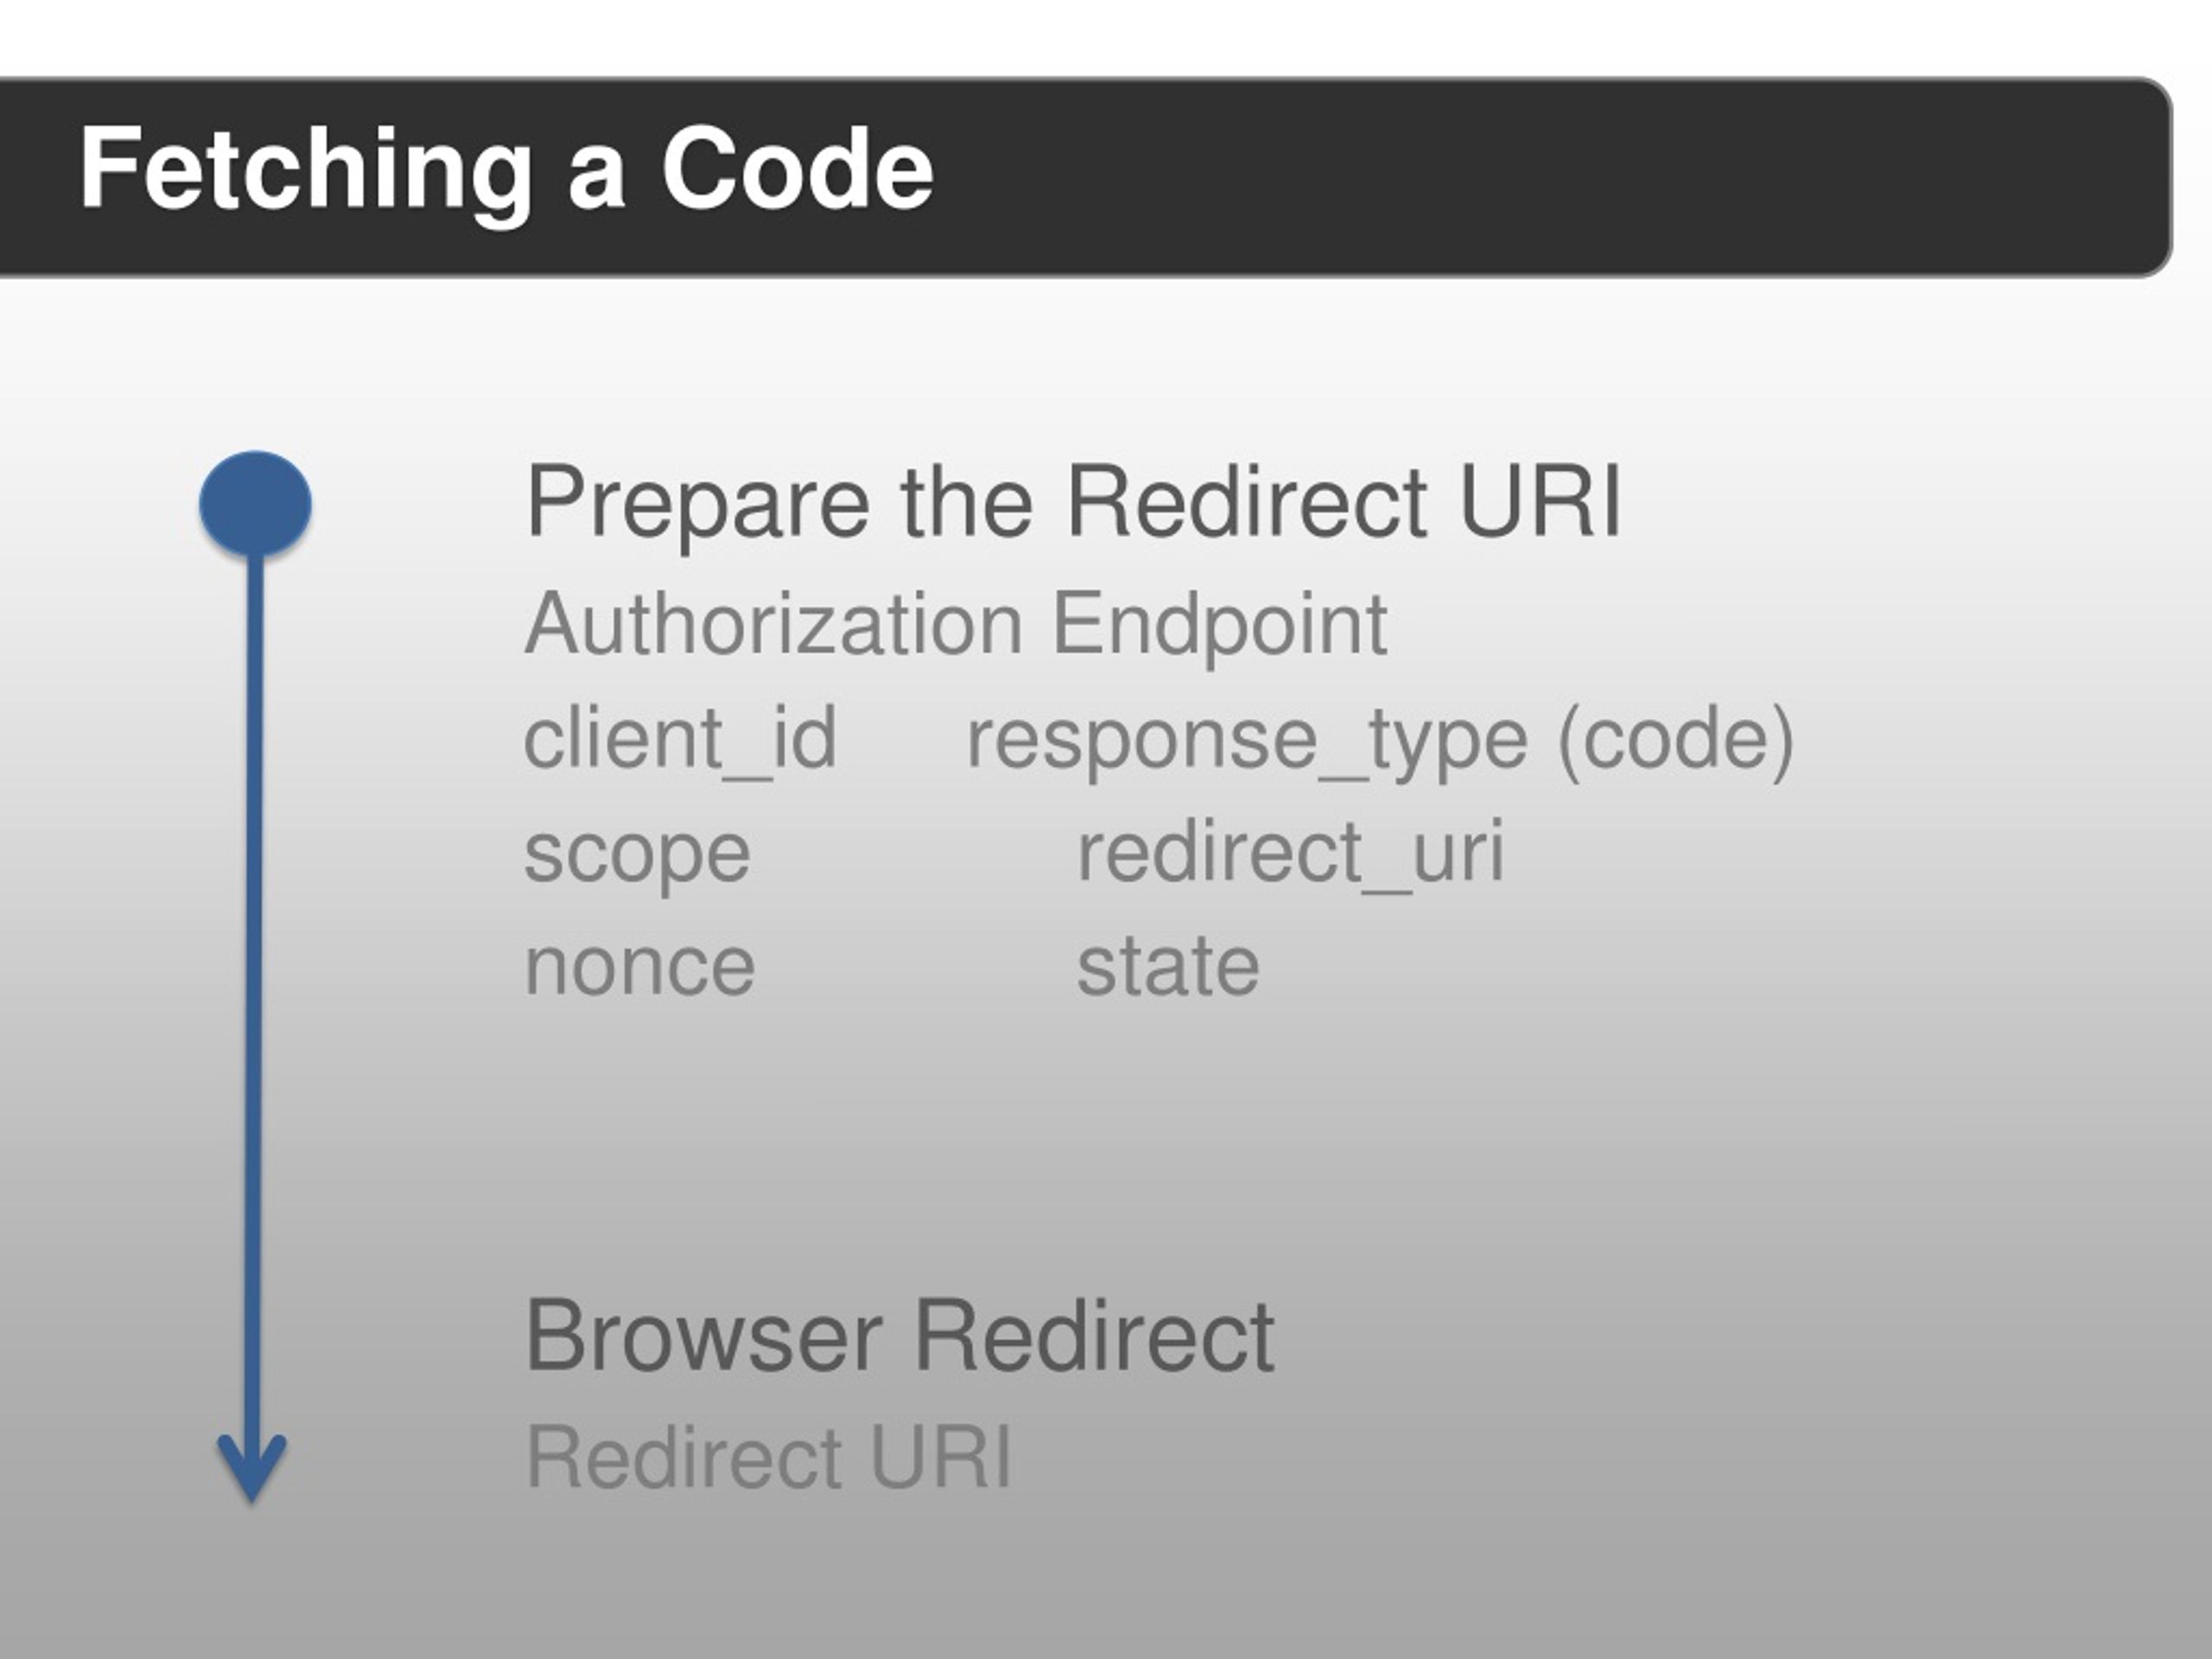Select the 'Fetching a Code' title text

tap(506, 169)
